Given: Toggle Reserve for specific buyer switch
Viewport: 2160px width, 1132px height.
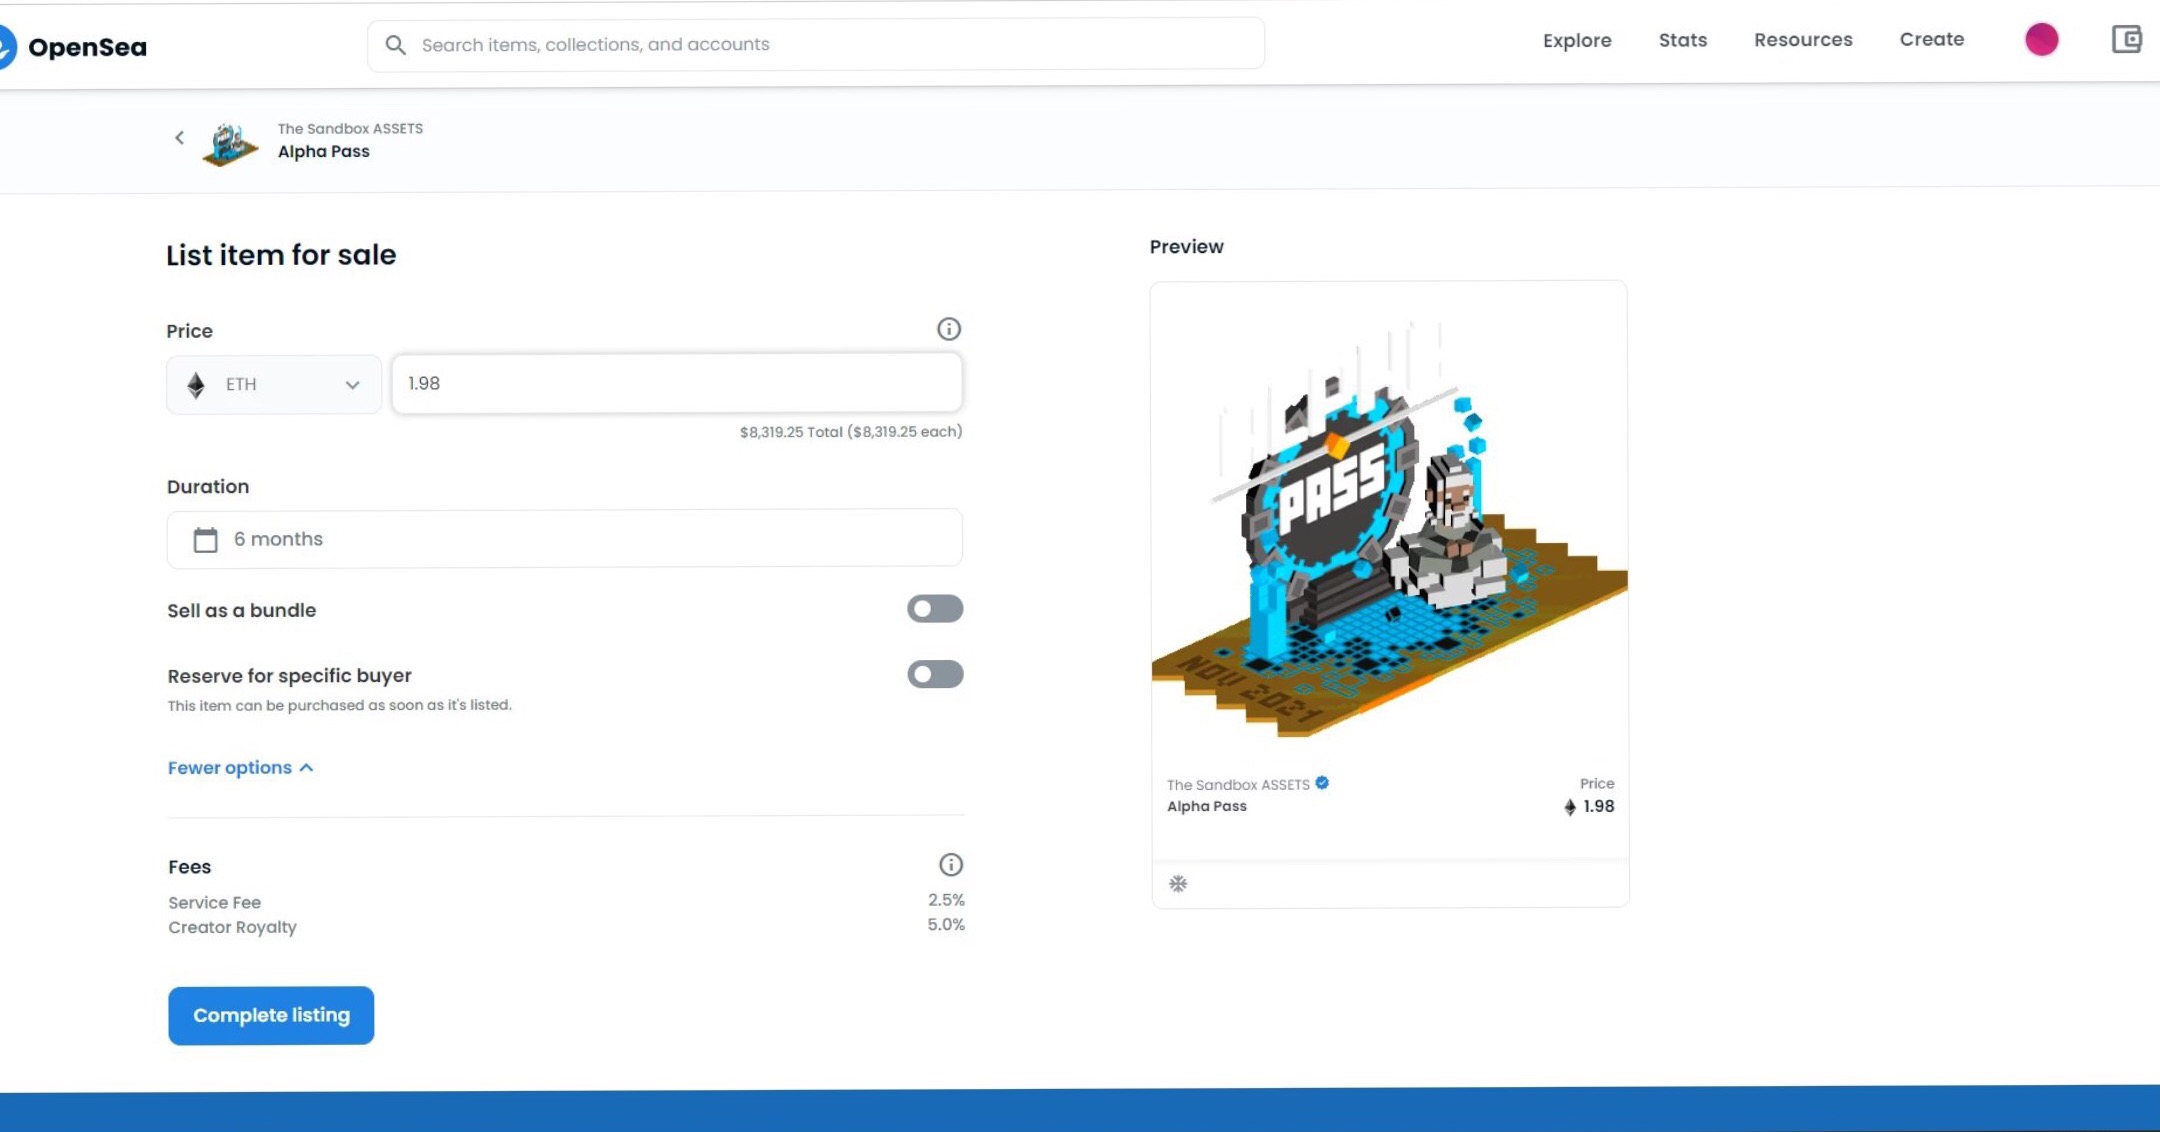Looking at the screenshot, I should tap(935, 674).
